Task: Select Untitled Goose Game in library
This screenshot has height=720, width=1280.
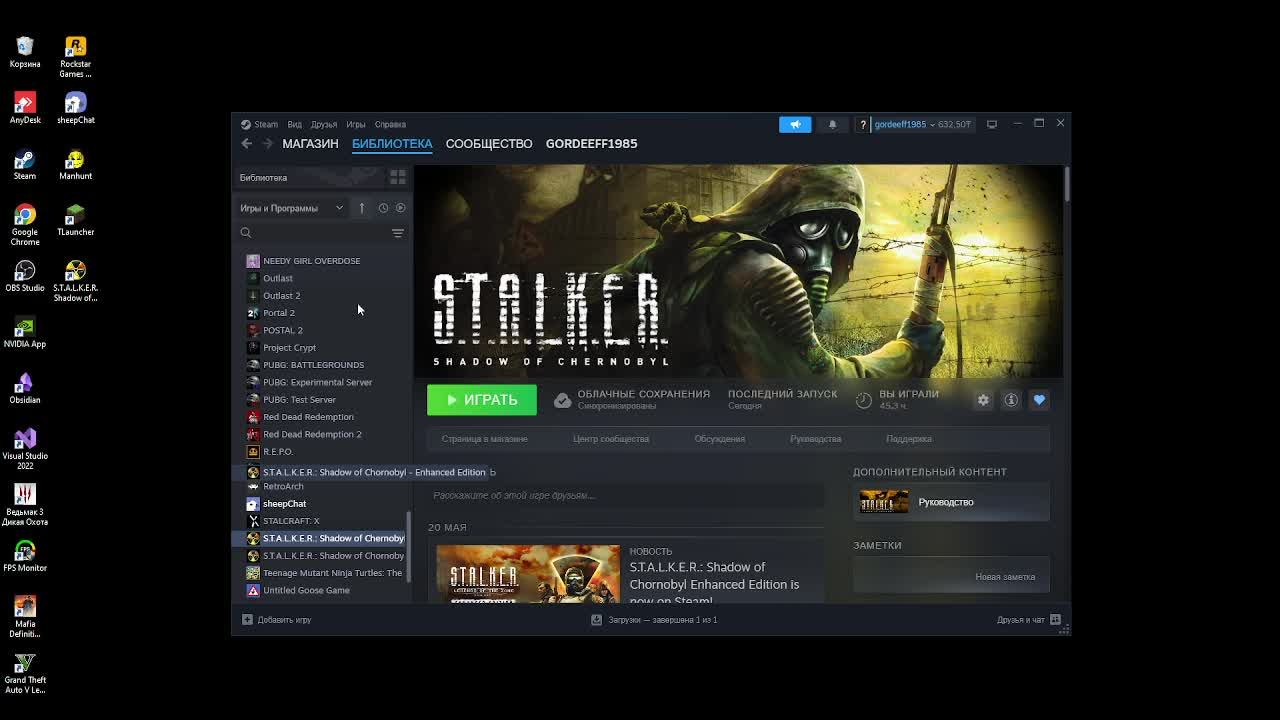Action: tap(324, 590)
